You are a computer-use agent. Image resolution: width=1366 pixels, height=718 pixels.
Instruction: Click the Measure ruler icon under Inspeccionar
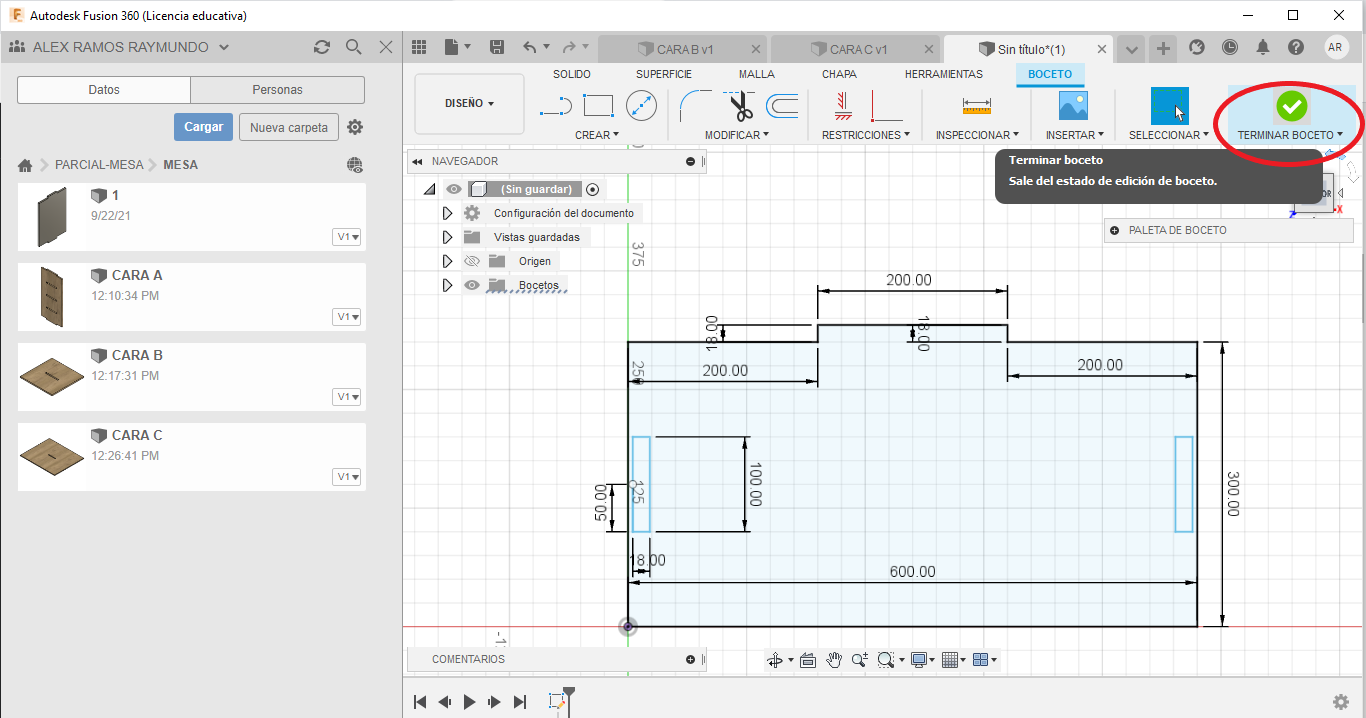[976, 105]
